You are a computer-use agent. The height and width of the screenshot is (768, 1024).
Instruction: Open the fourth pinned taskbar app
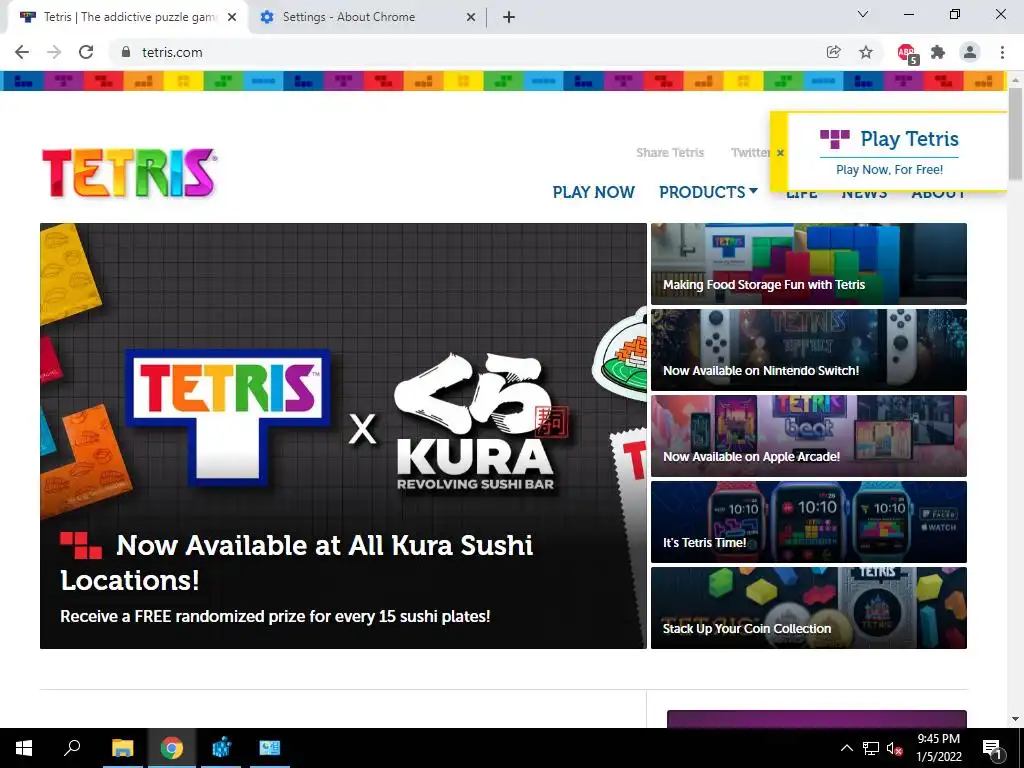[270, 748]
